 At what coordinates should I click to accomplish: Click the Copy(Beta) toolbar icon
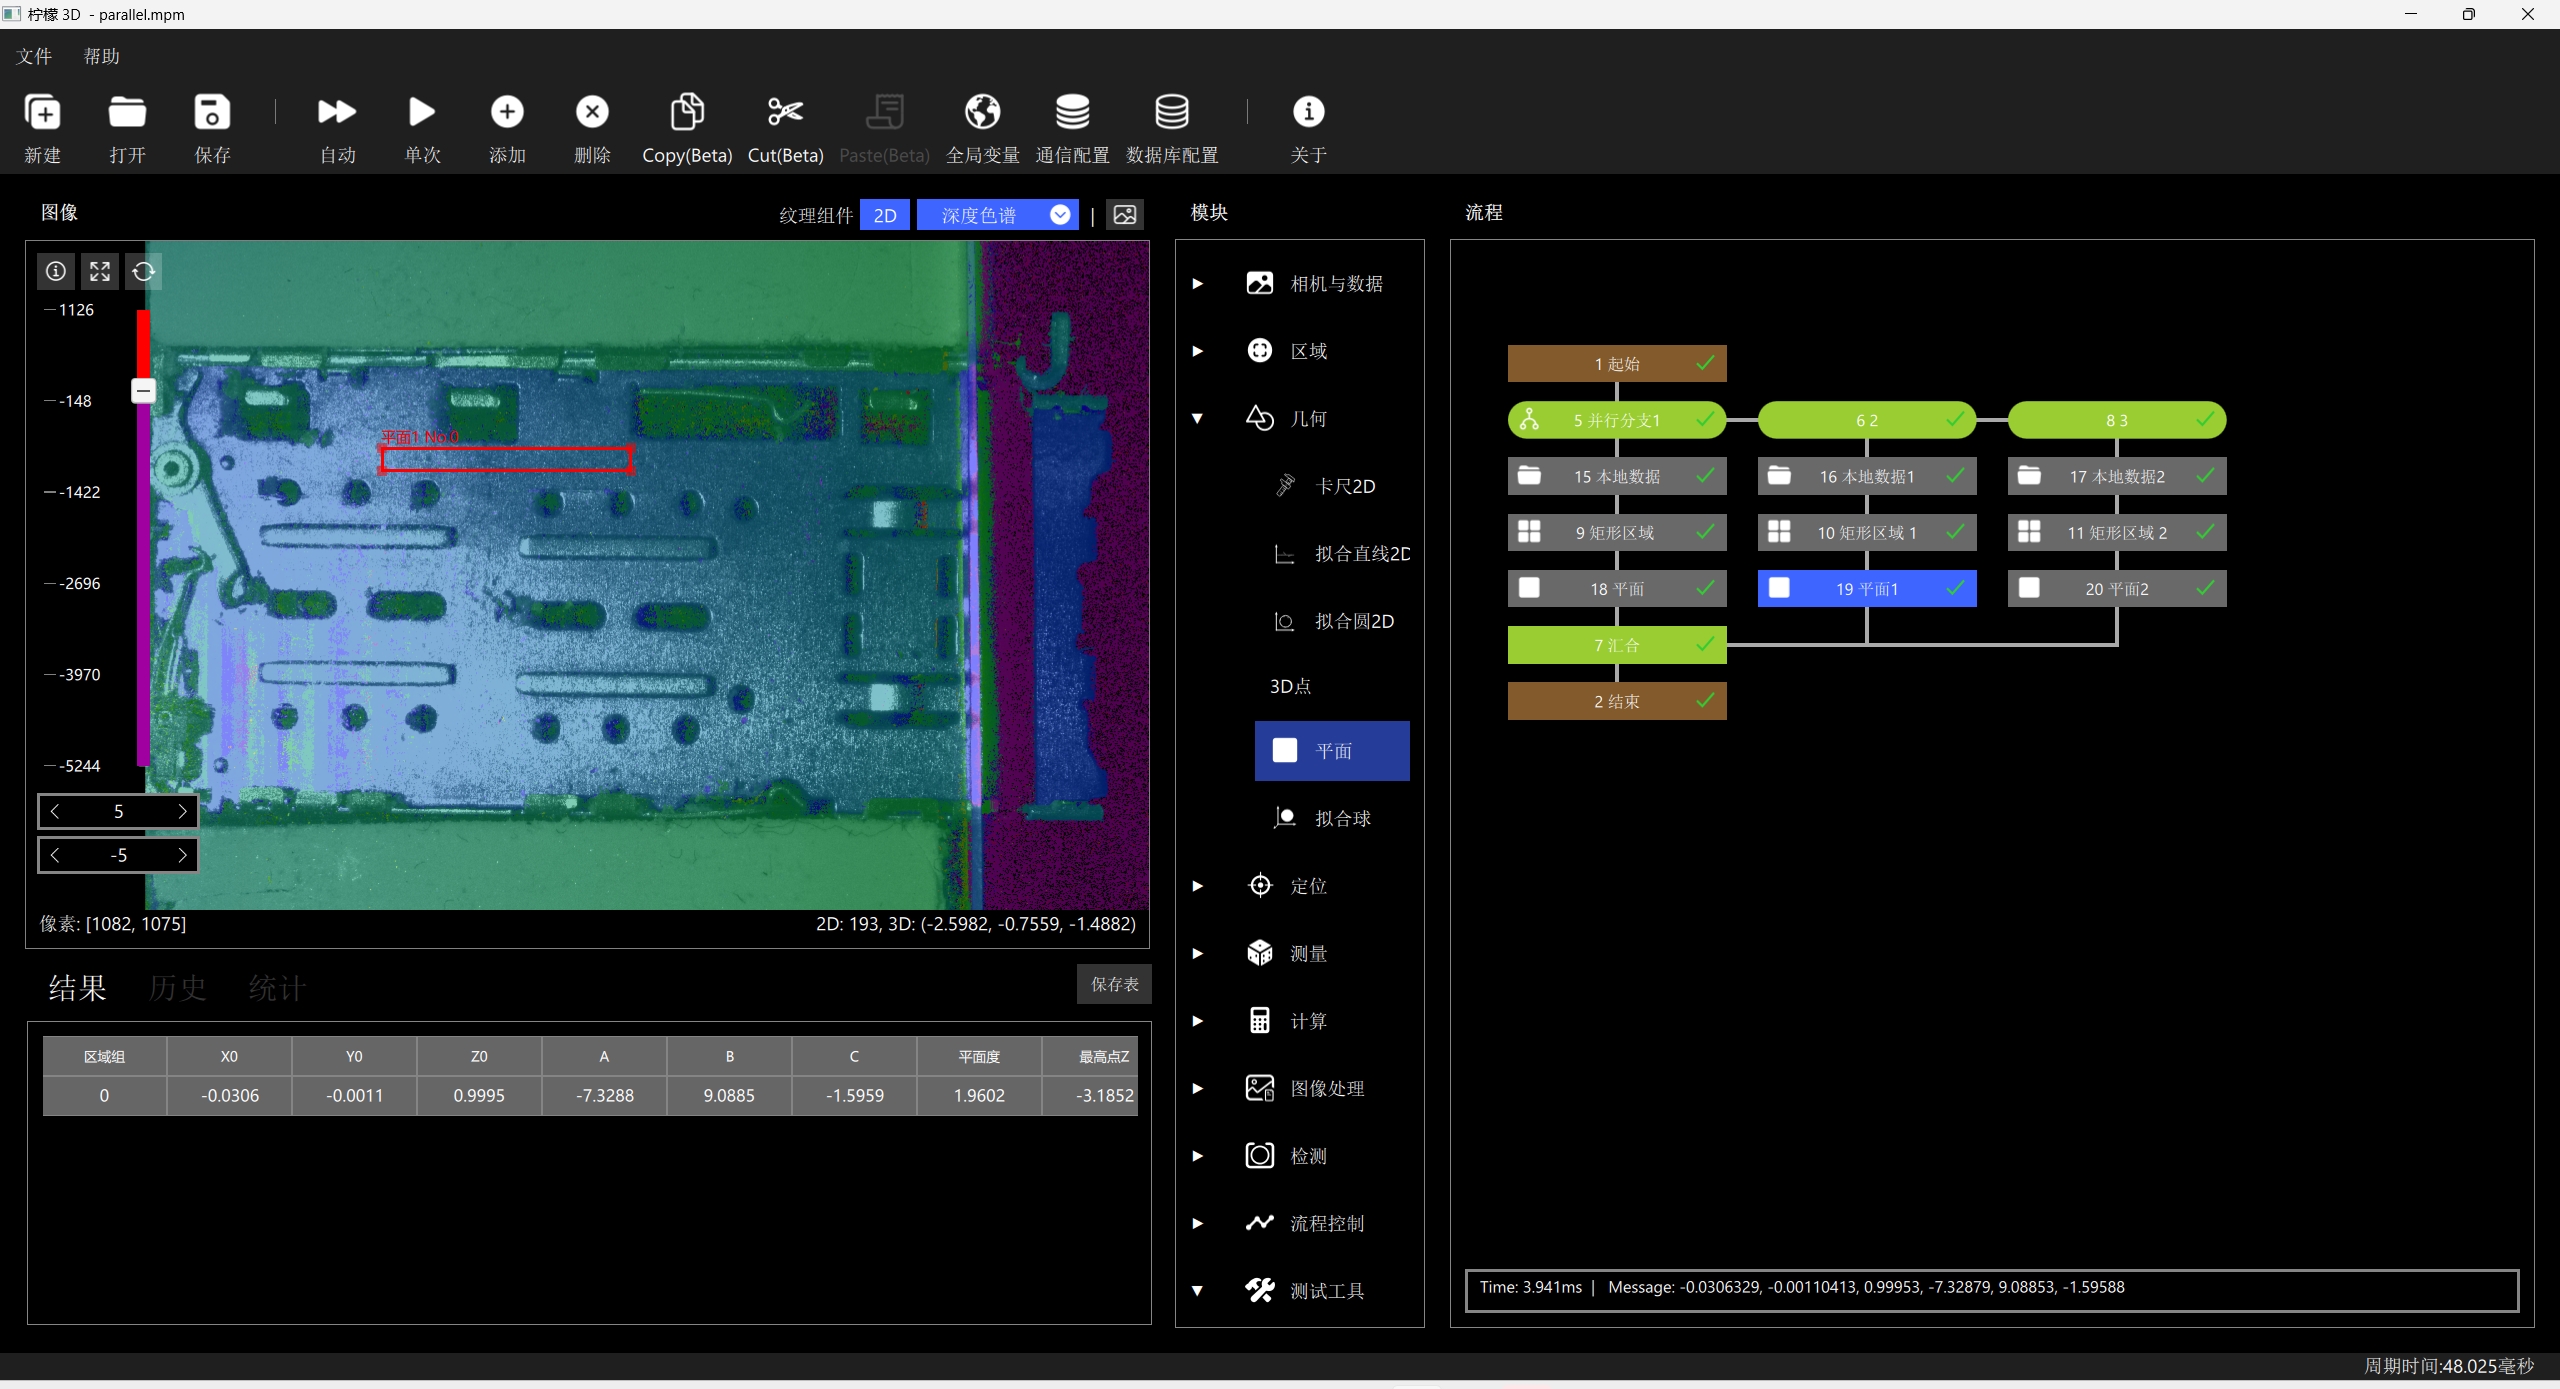coord(687,111)
